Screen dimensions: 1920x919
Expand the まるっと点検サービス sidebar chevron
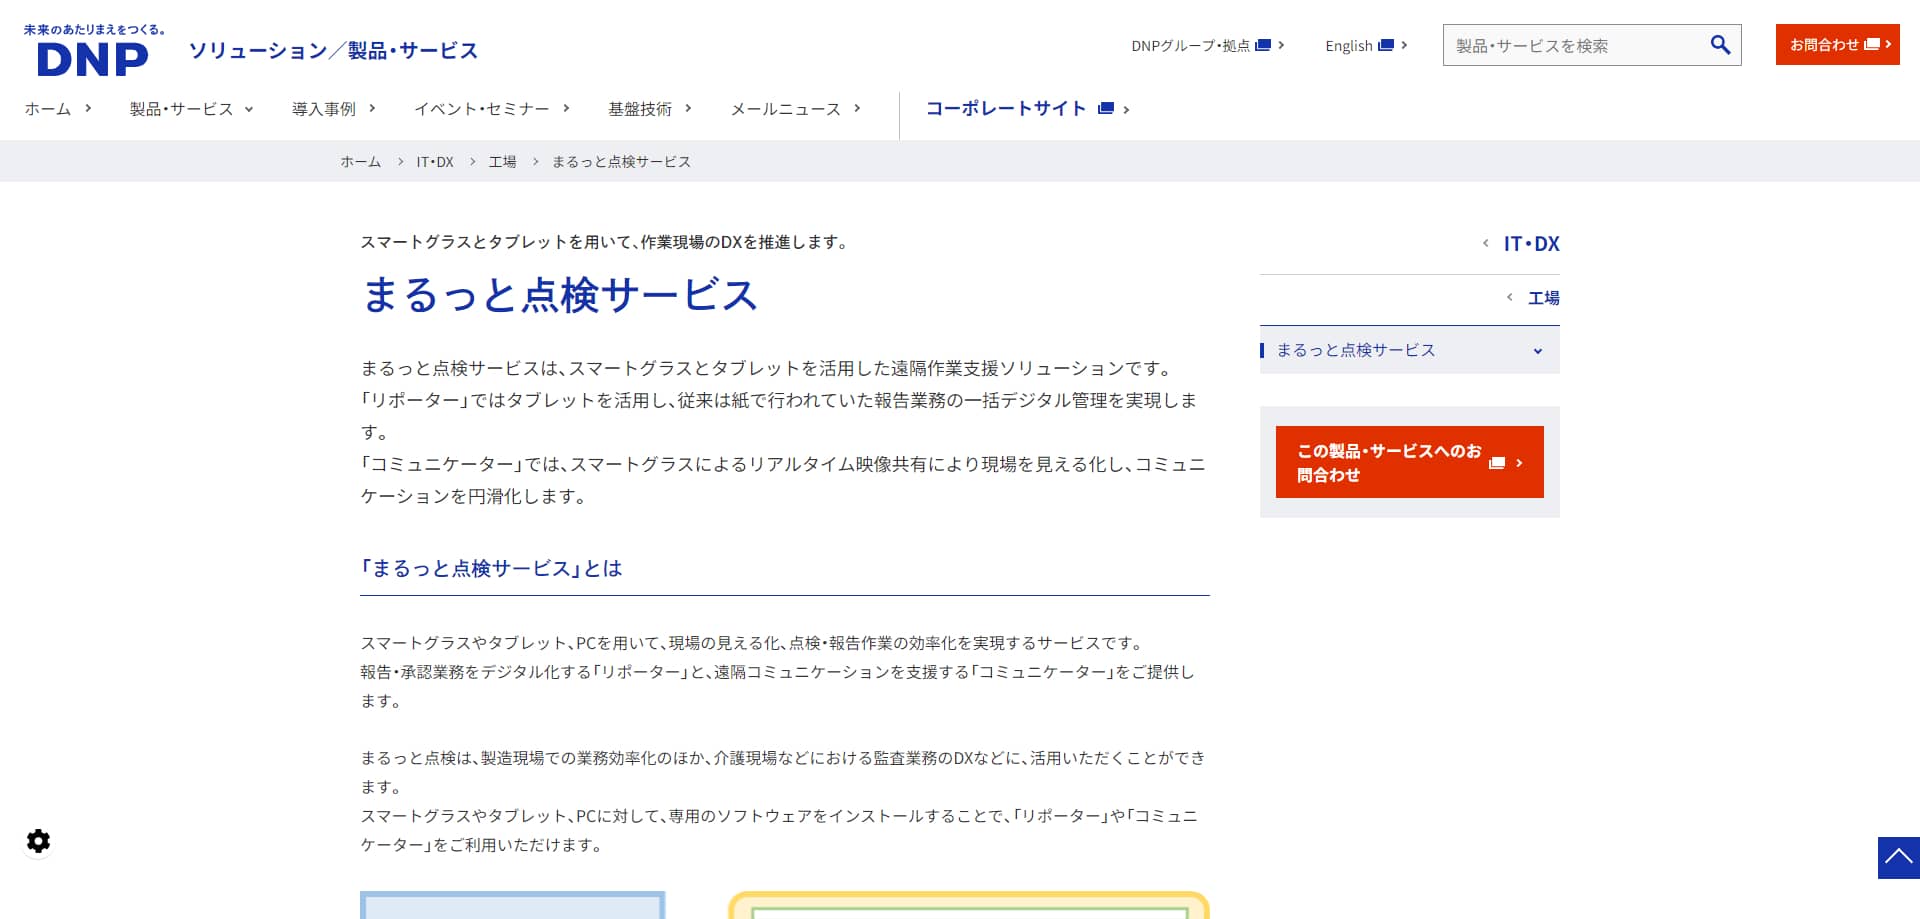[1538, 351]
